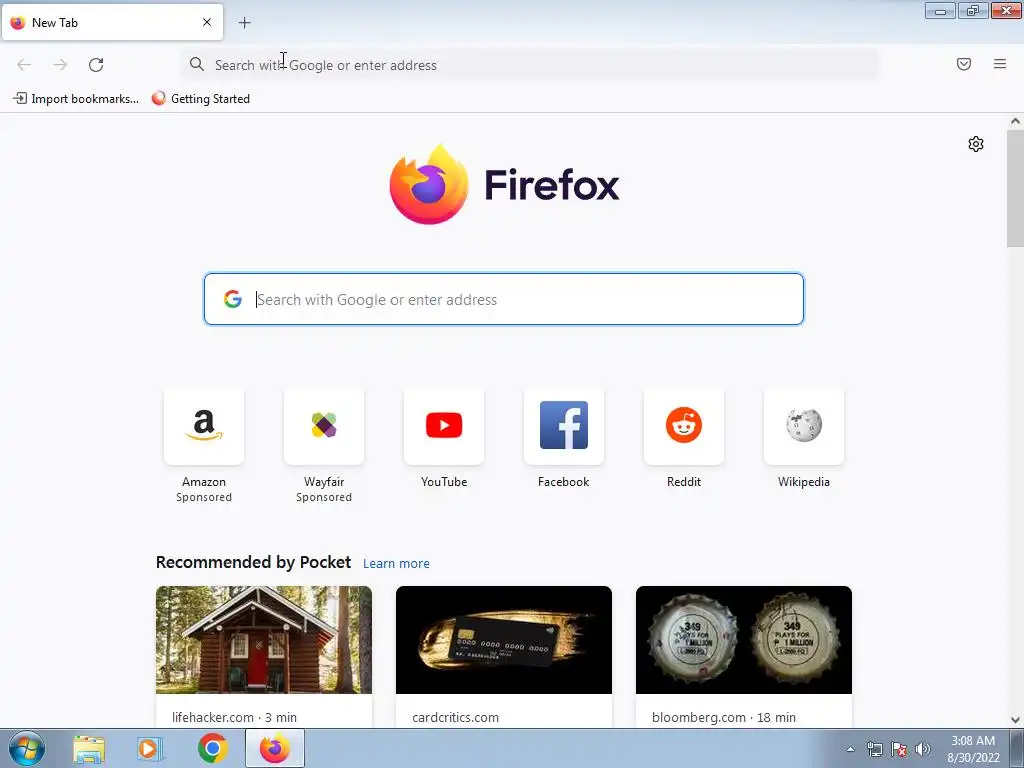Focus the central Google search box
The height and width of the screenshot is (768, 1024).
(504, 299)
